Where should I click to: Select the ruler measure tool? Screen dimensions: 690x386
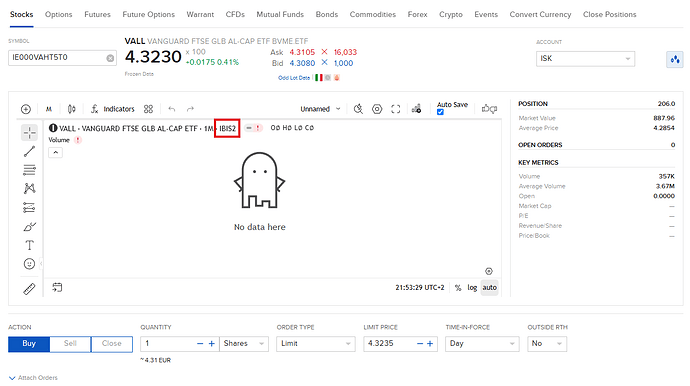click(29, 289)
